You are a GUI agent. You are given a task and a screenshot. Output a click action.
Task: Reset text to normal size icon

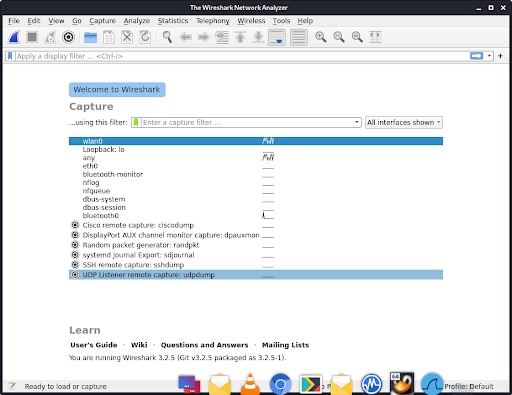click(x=357, y=37)
